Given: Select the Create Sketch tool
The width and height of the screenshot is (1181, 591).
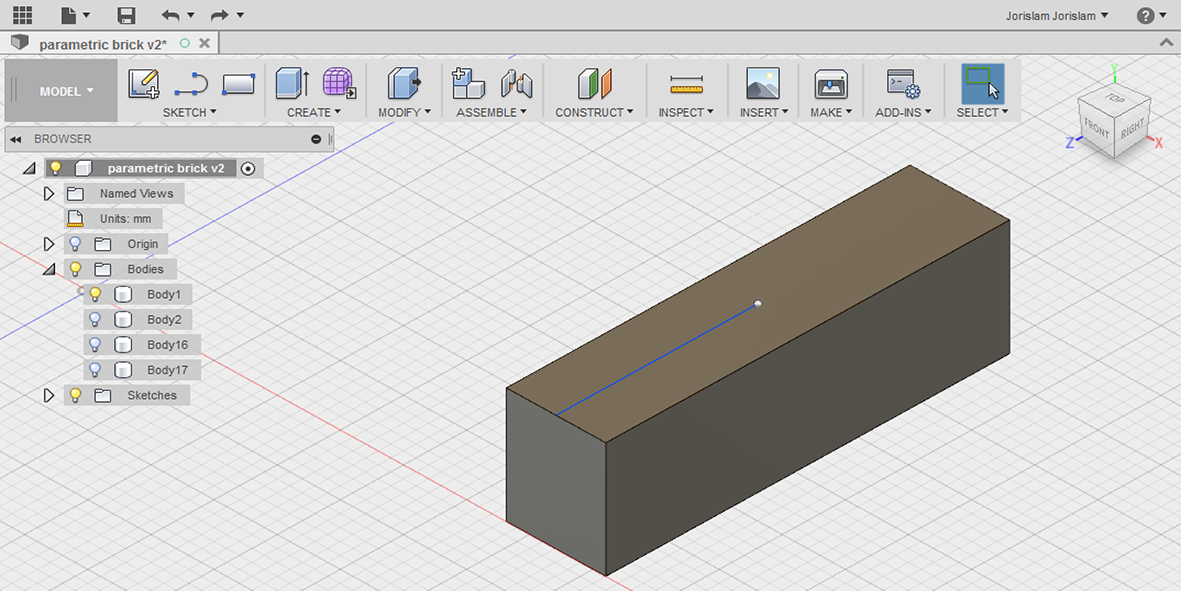Looking at the screenshot, I should (x=144, y=84).
